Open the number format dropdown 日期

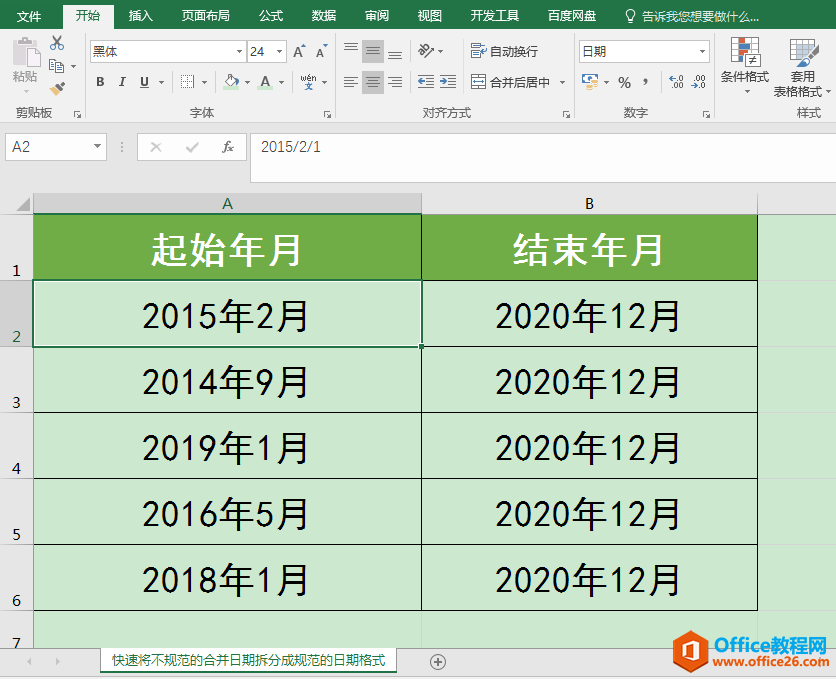point(702,52)
